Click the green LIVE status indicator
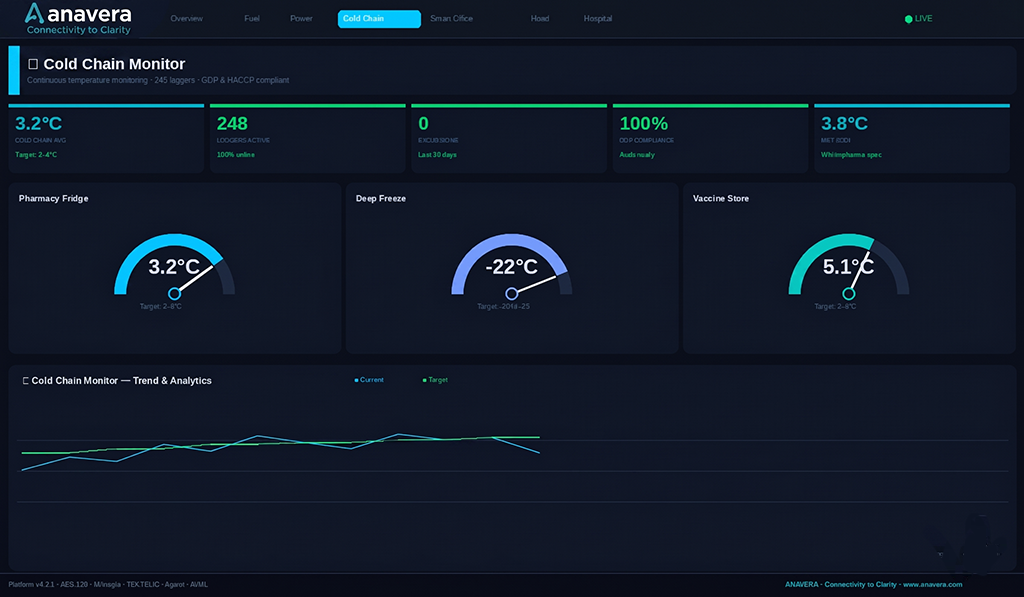Screen dimensions: 1024x597 click(x=918, y=19)
